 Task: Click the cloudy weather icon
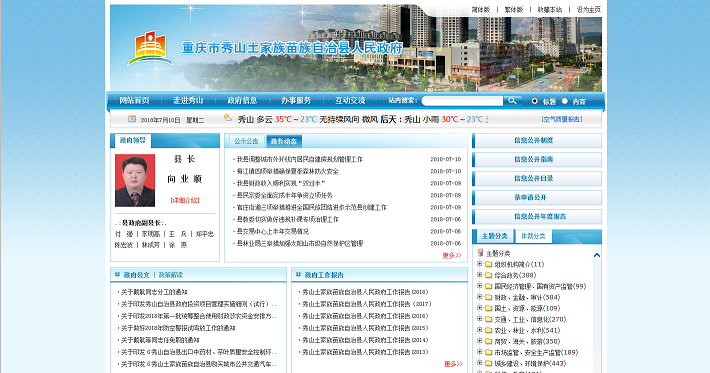click(x=227, y=118)
